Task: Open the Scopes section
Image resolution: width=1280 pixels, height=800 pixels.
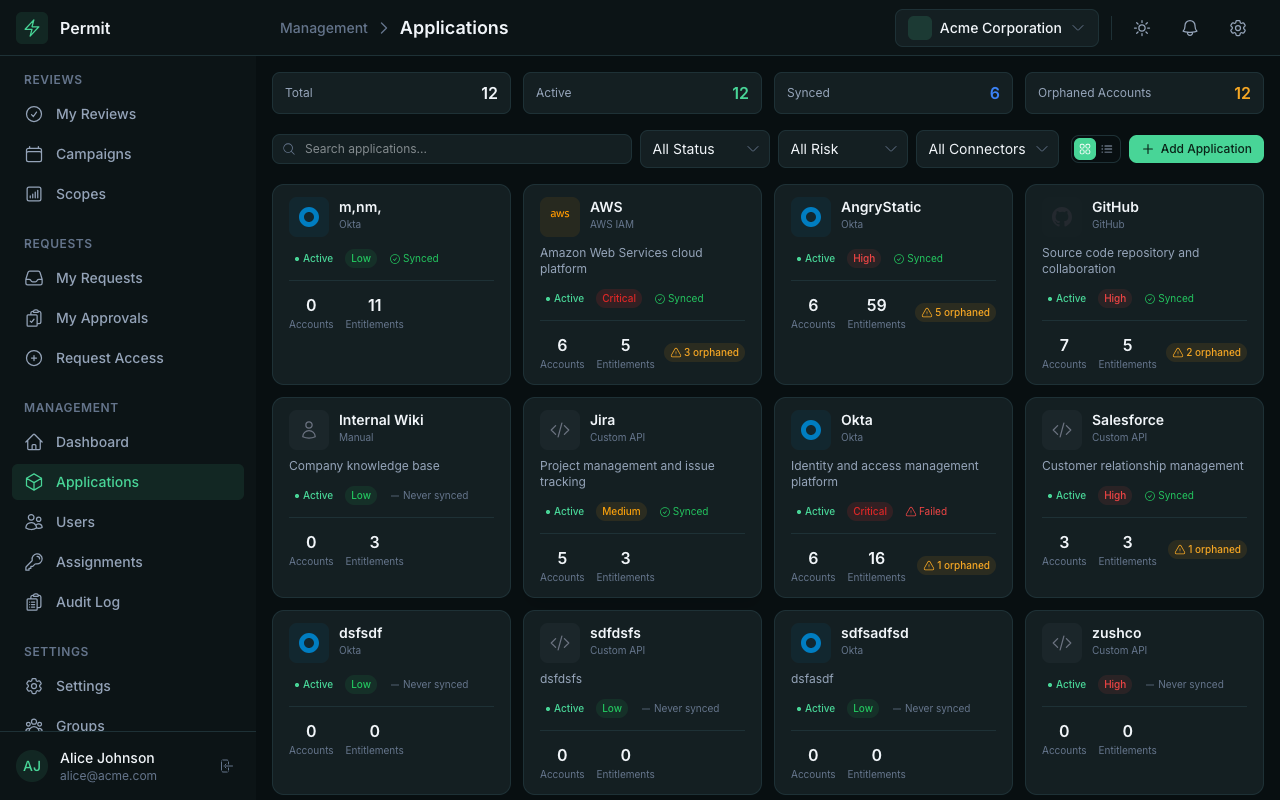Action: coord(80,194)
